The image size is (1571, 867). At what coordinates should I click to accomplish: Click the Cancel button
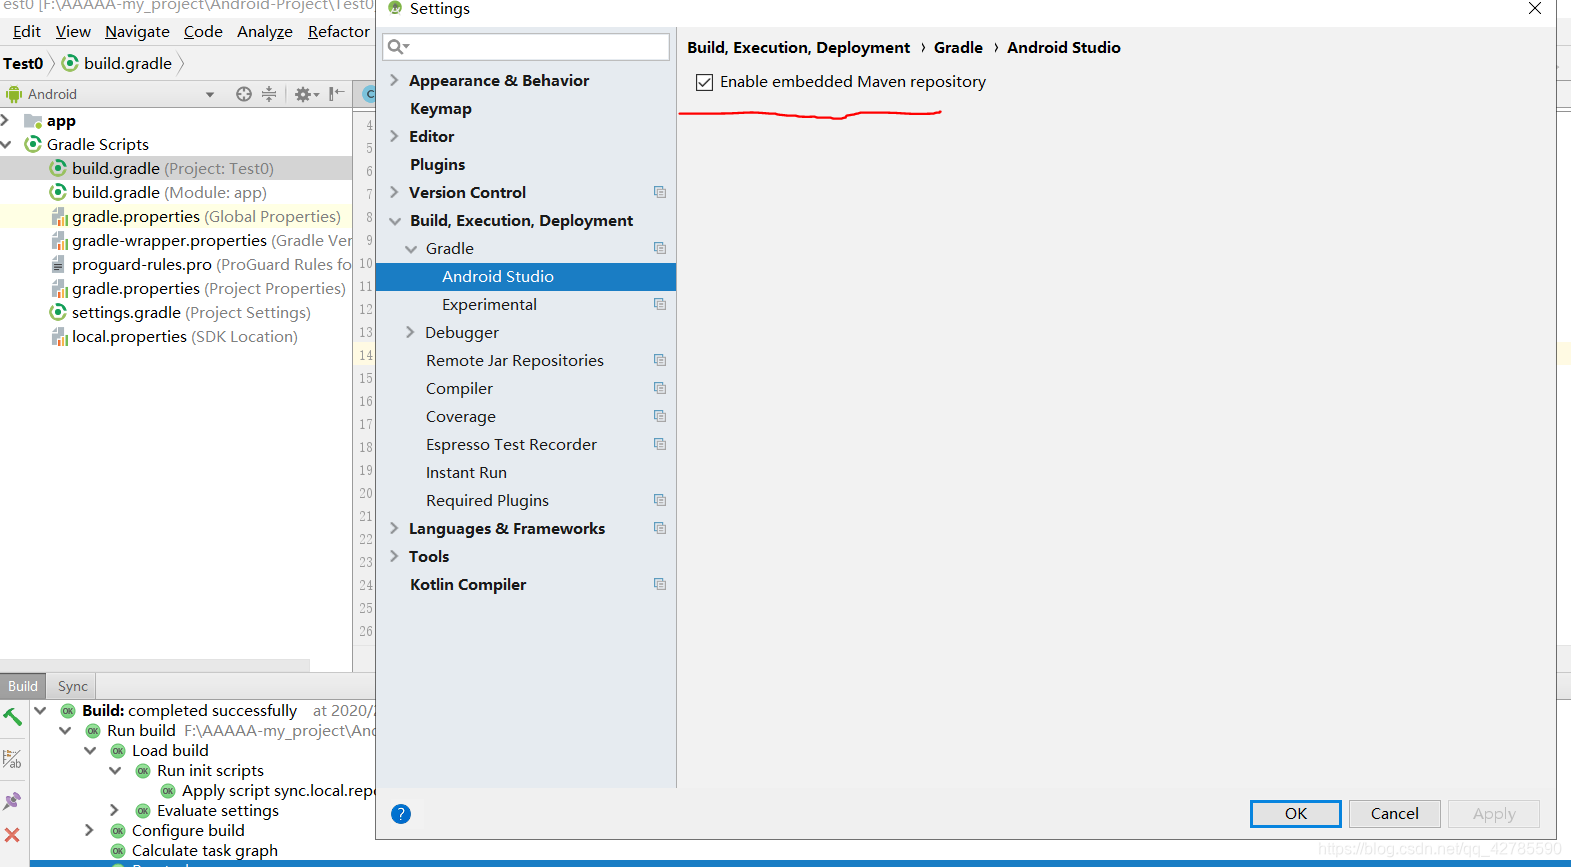pos(1394,814)
